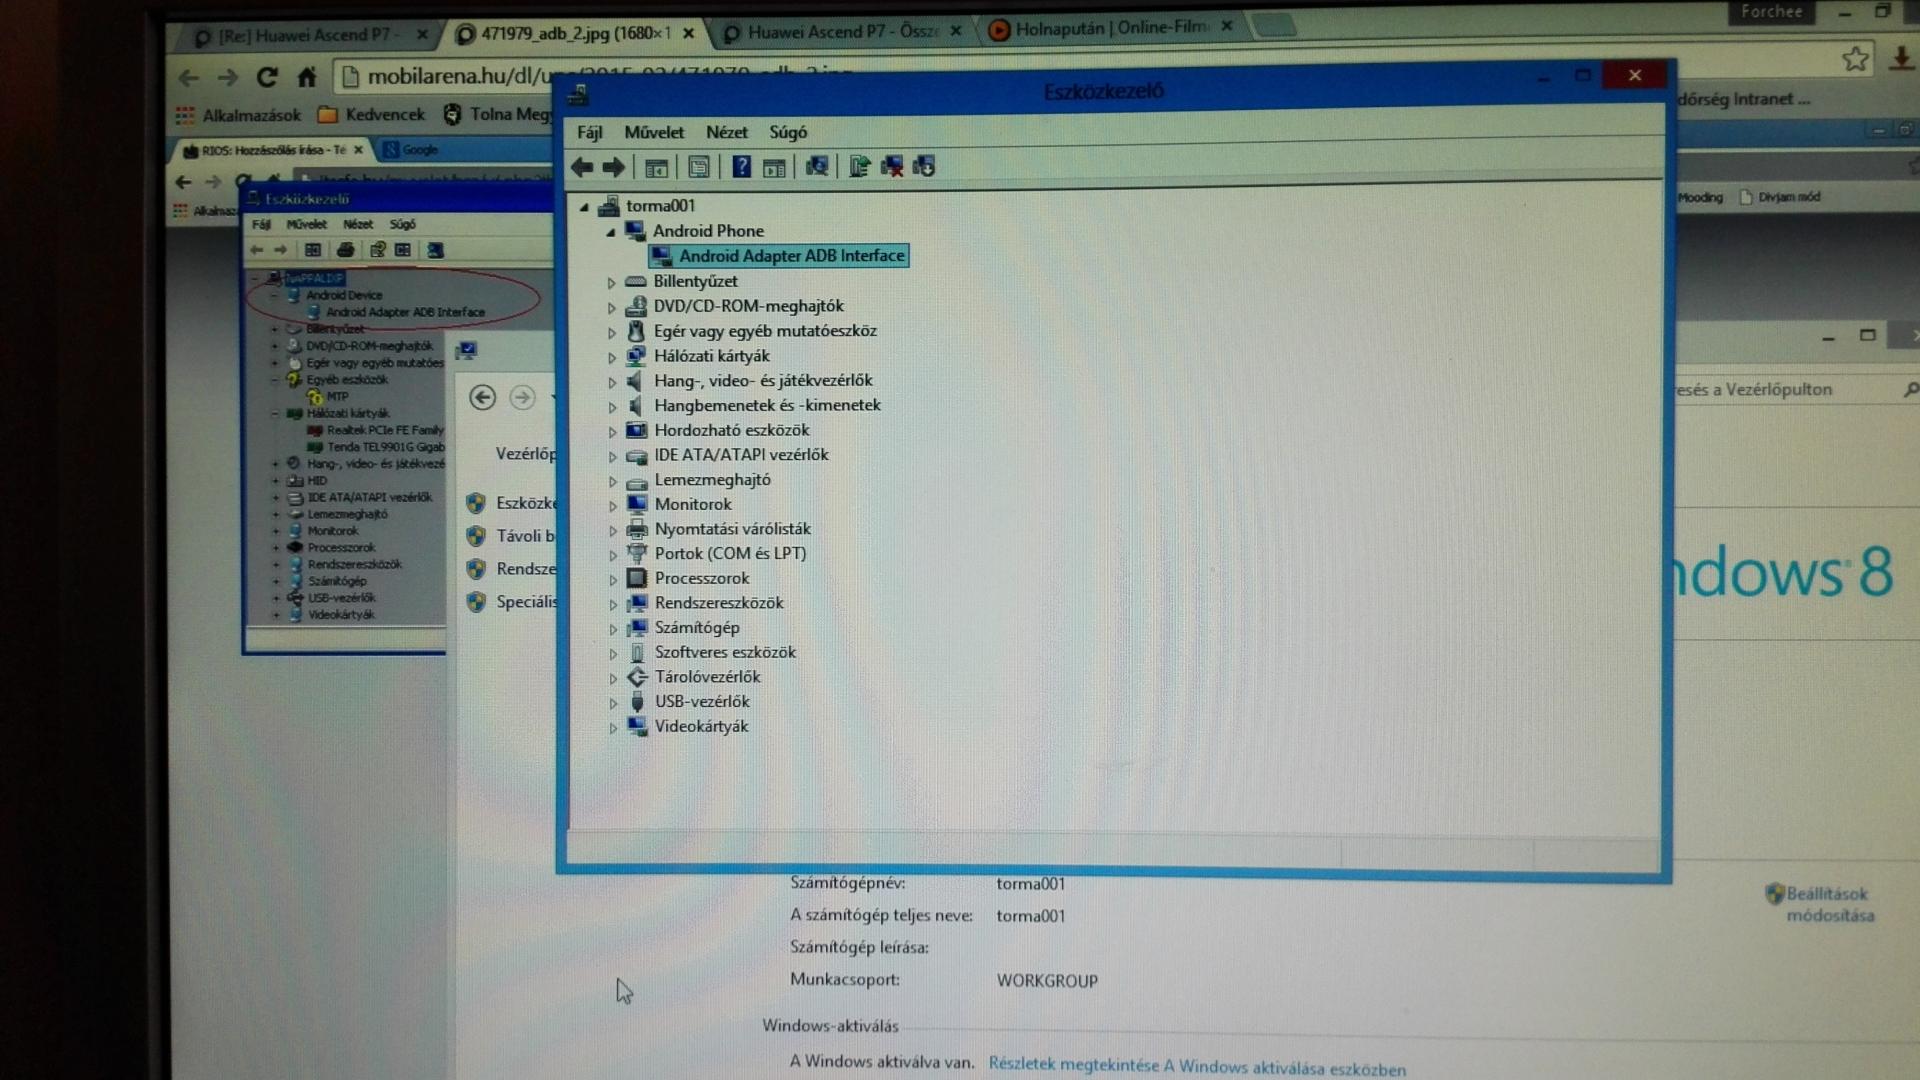Click the Beállítások módosítása link
This screenshot has height=1080, width=1920.
[x=1829, y=905]
